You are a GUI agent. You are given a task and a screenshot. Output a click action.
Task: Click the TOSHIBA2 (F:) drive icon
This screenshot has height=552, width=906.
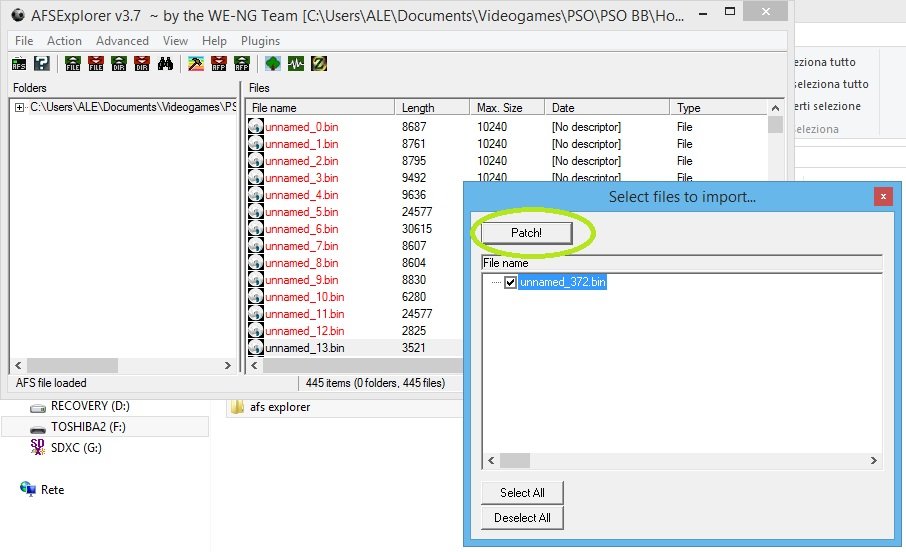[x=38, y=429]
